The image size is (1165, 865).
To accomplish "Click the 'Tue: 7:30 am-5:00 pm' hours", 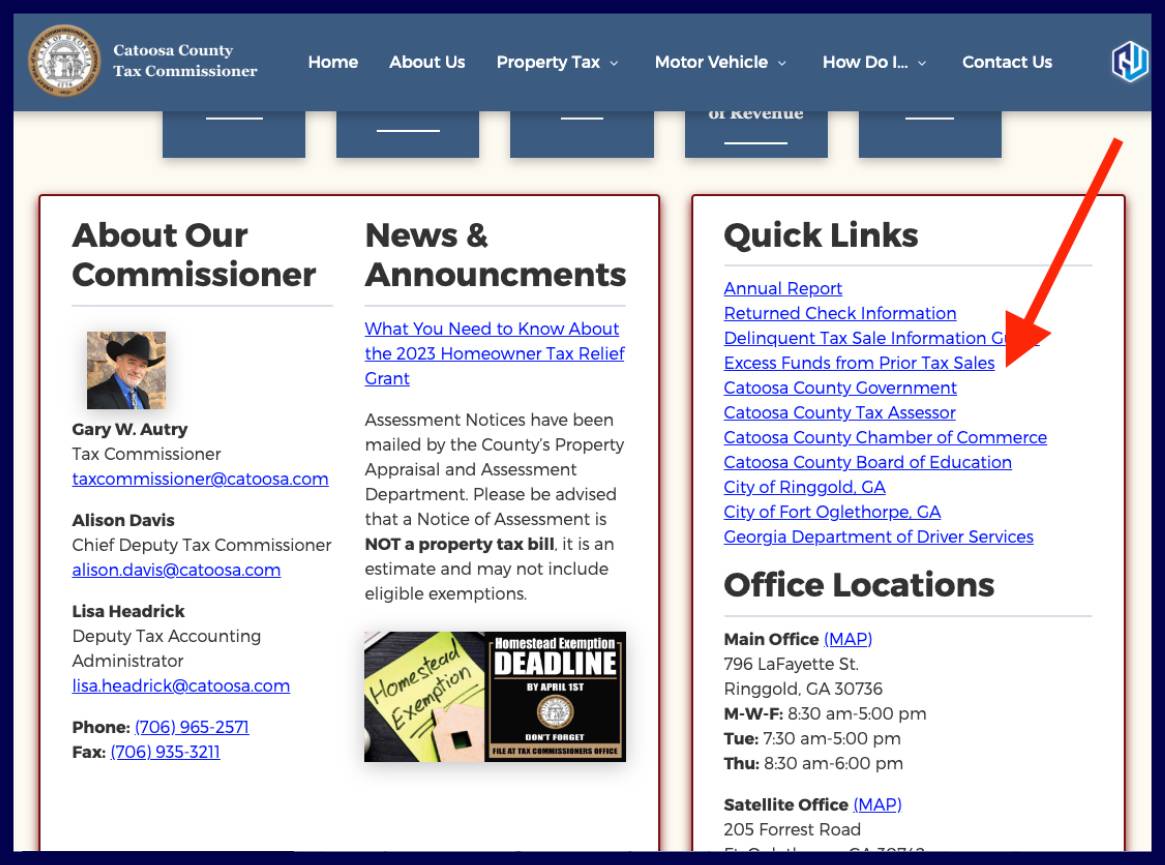I will coord(812,739).
